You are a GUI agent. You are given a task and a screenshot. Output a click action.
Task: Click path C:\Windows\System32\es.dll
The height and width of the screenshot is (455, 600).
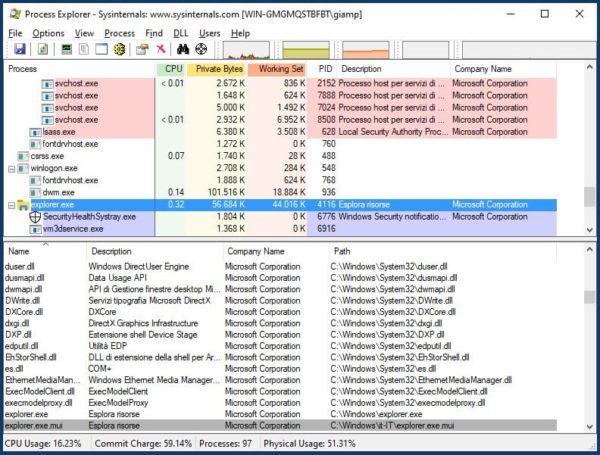(383, 369)
